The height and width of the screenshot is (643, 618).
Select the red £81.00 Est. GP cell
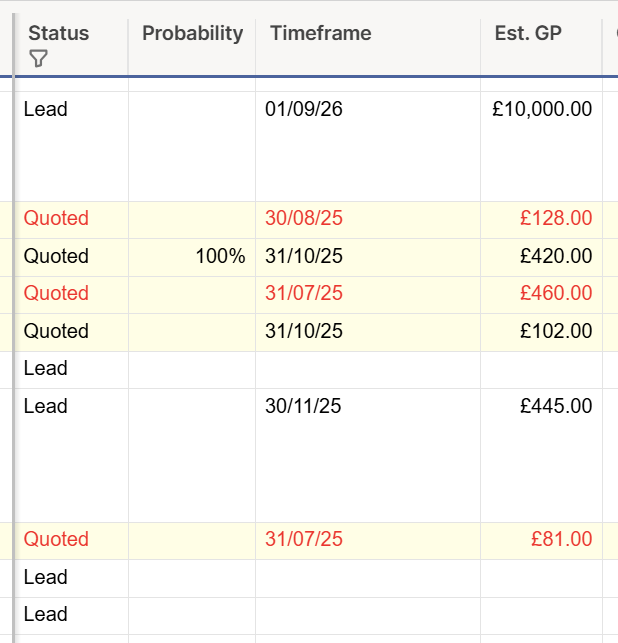(x=541, y=541)
